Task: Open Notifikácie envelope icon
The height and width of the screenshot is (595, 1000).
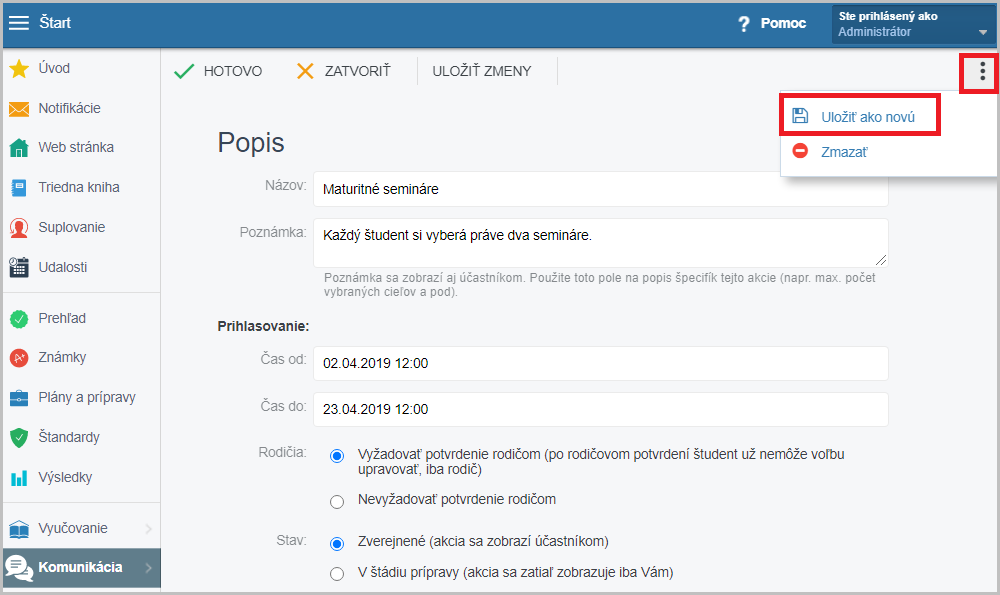Action: 19,109
